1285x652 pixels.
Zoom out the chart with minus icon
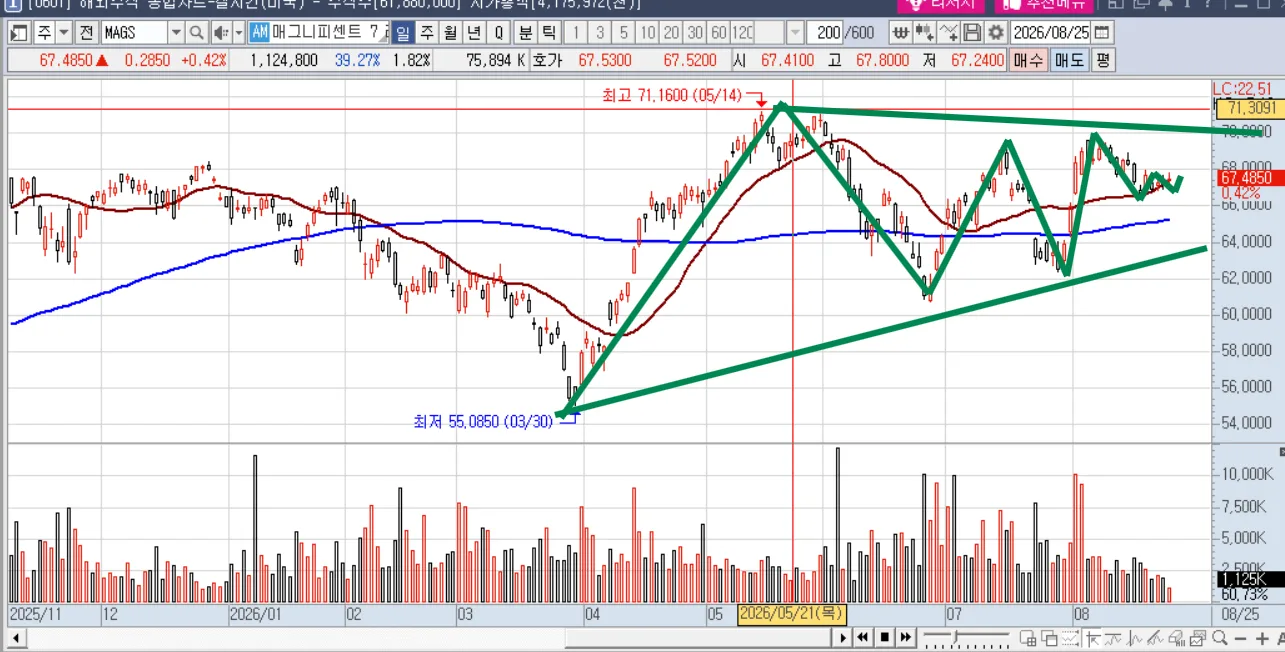pyautogui.click(x=1239, y=638)
